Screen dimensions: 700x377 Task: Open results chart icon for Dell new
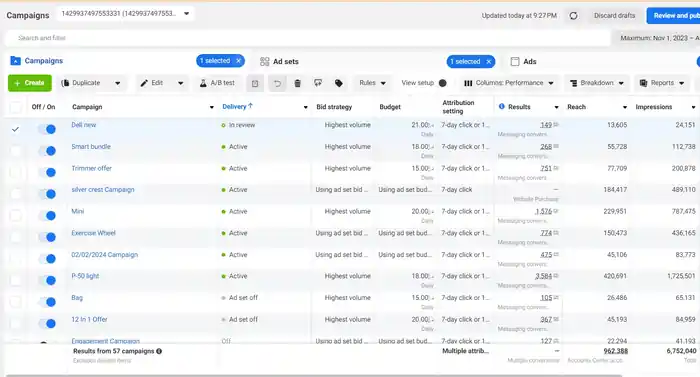coord(556,125)
